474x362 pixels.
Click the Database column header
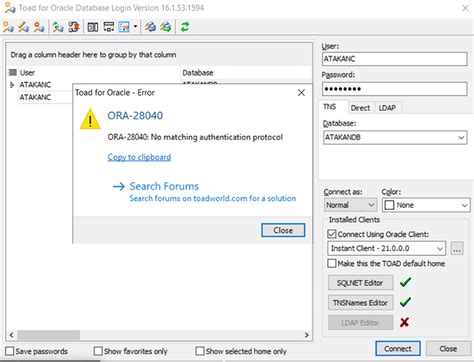pos(246,72)
